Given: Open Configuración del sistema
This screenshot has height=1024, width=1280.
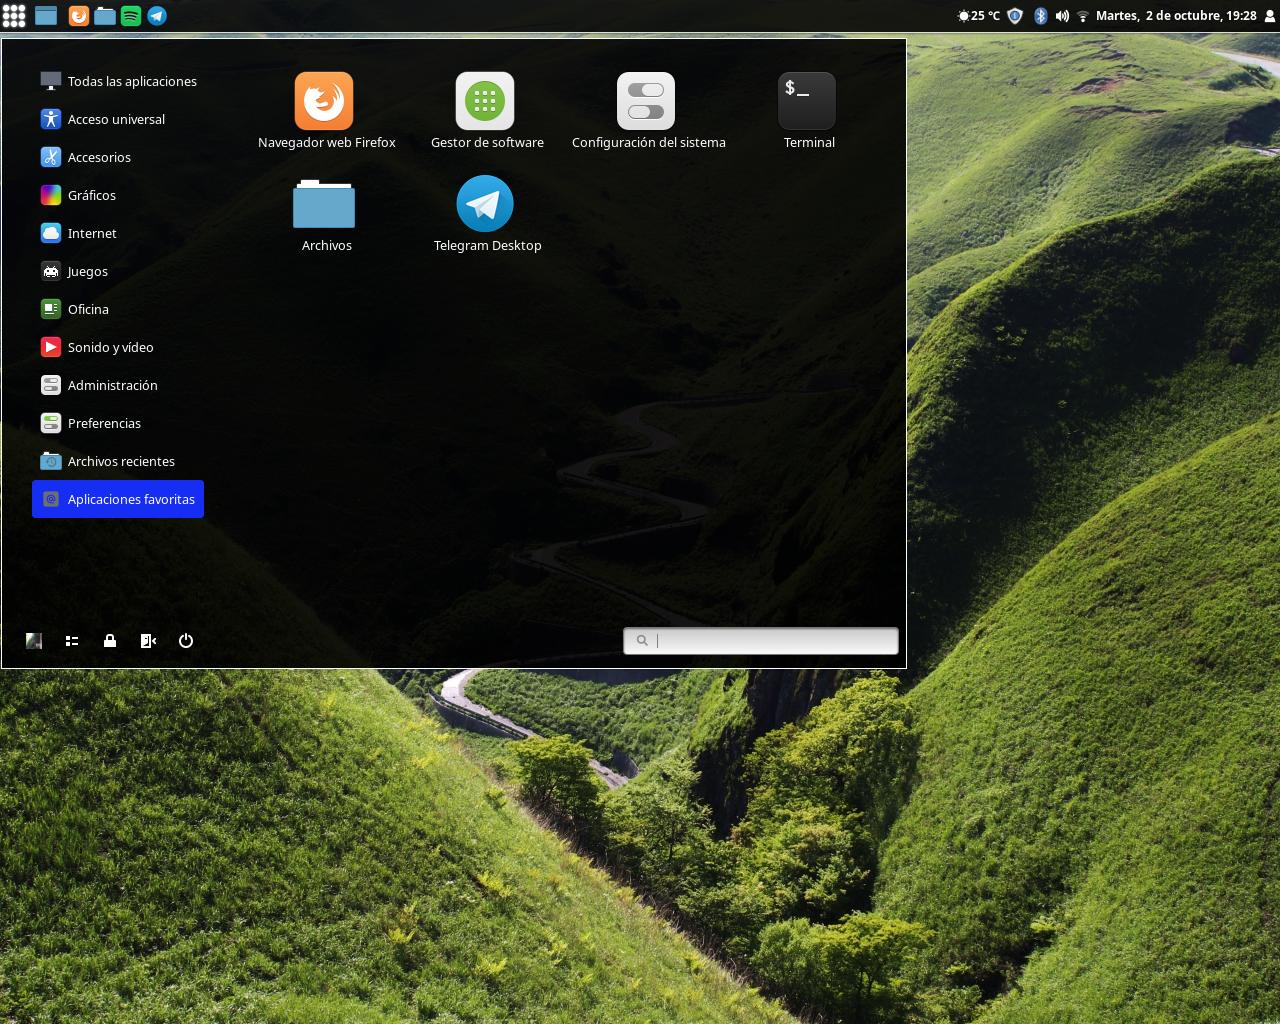Looking at the screenshot, I should click(648, 111).
